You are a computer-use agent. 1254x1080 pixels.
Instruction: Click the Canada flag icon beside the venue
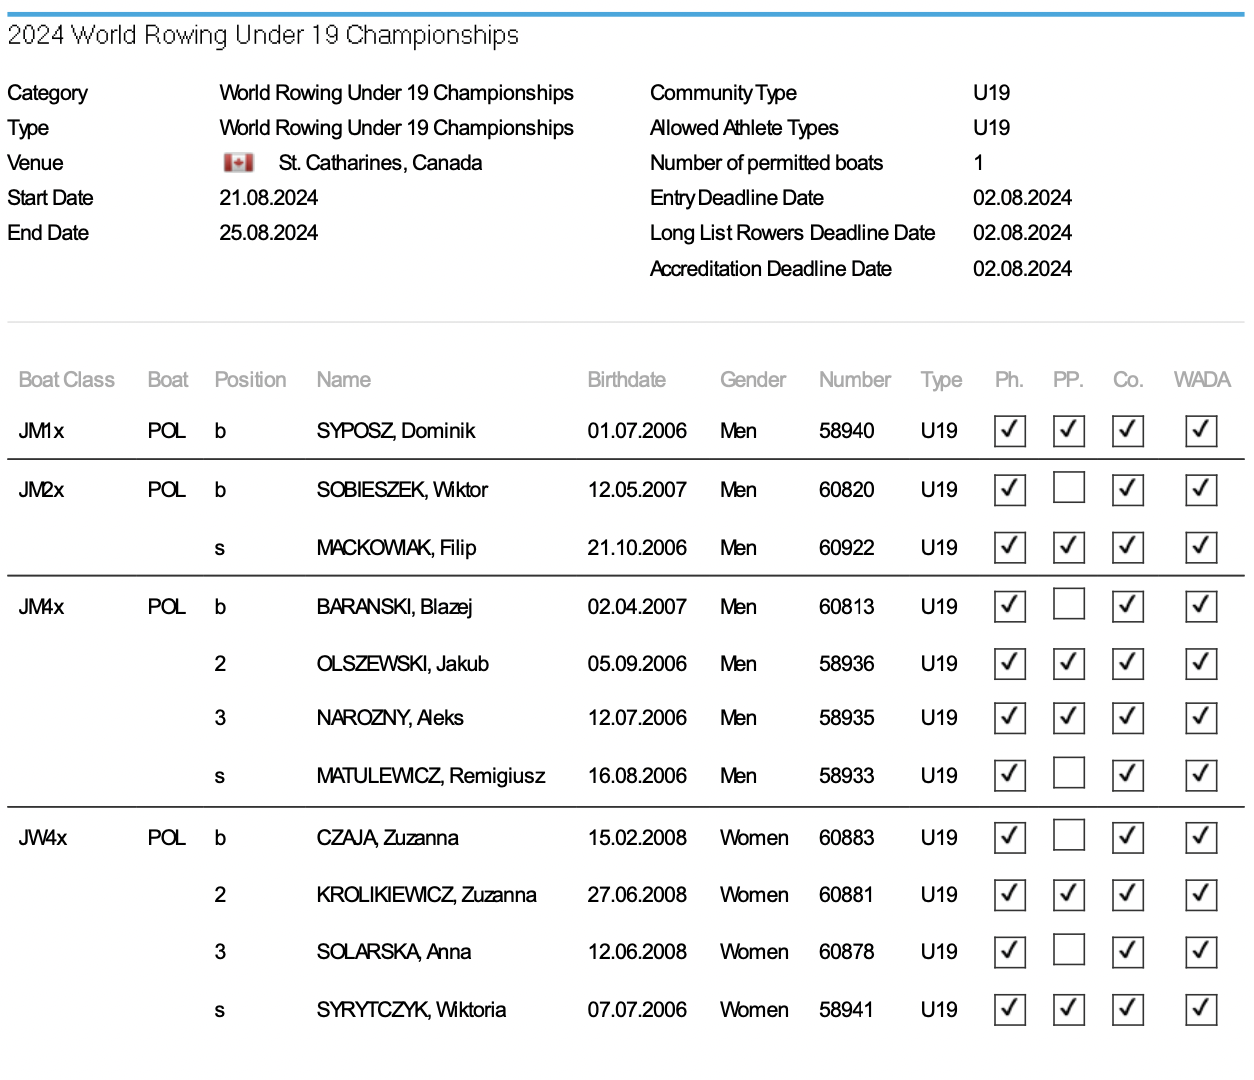pyautogui.click(x=238, y=163)
